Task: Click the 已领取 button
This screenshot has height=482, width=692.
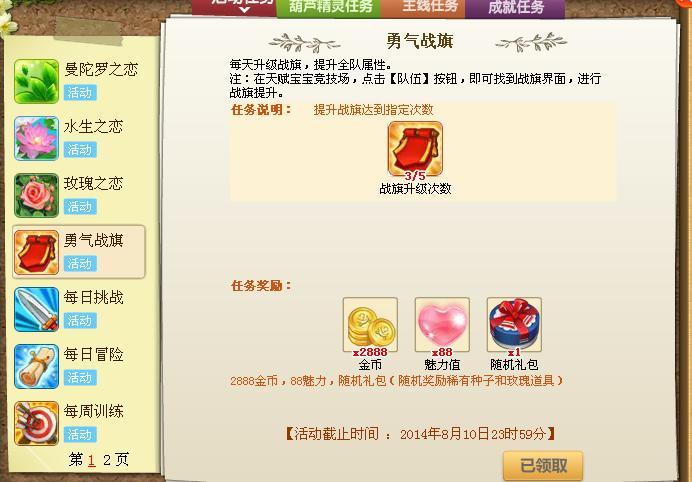Action: pyautogui.click(x=543, y=465)
